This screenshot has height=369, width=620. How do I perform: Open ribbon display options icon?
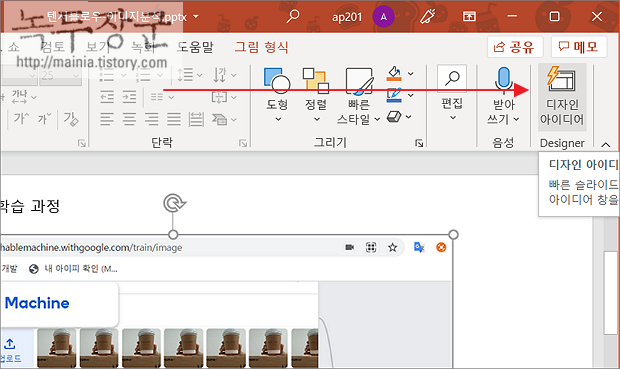[x=469, y=17]
